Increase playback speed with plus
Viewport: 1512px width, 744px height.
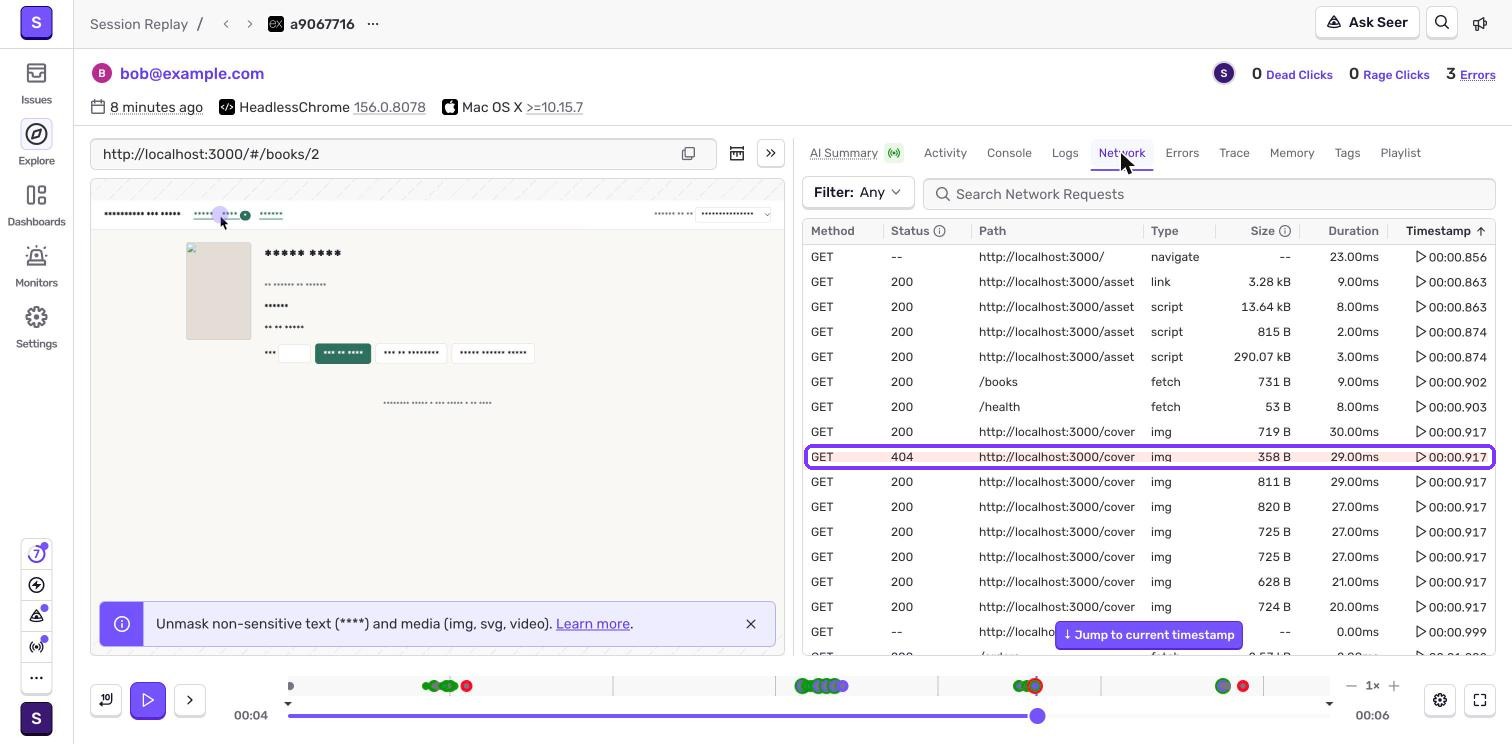1394,686
